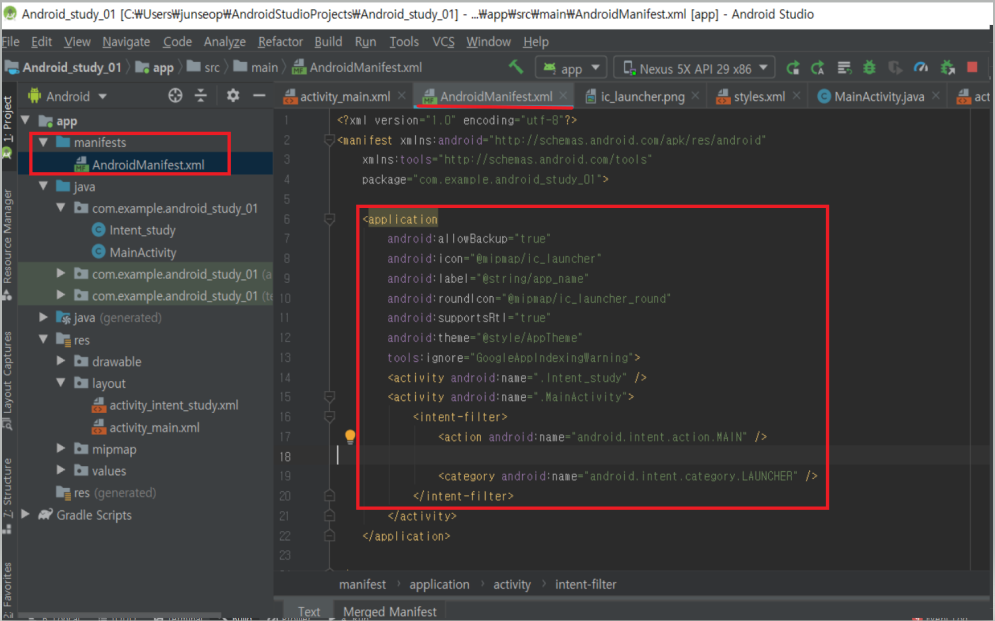Stop the running app with red square
This screenshot has height=621, width=995.
coord(972,67)
